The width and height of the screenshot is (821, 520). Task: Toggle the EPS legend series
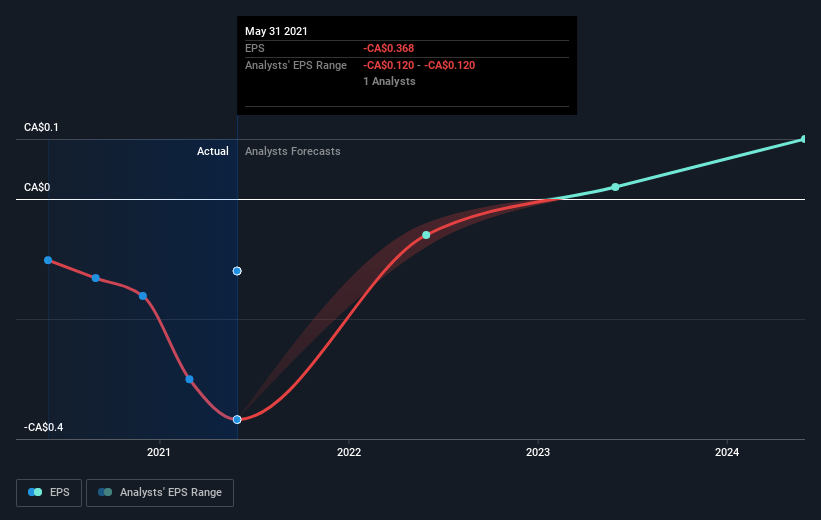(x=49, y=492)
